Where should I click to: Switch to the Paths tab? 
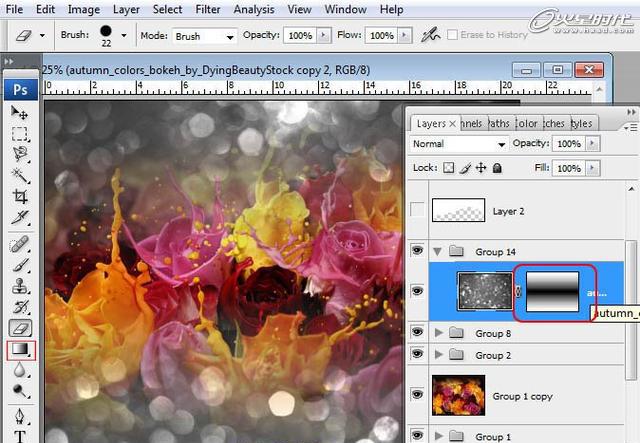(500, 123)
